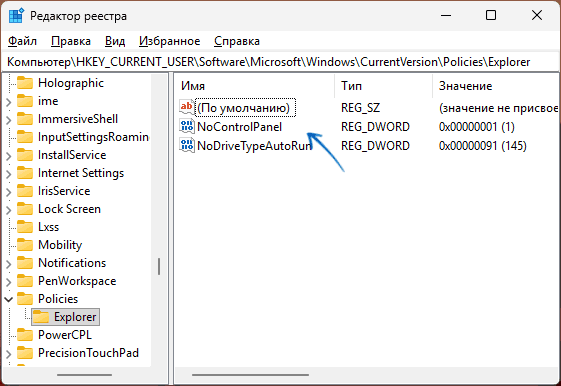Click the (значение не присвое data cell
The image size is (561, 386).
click(x=498, y=108)
